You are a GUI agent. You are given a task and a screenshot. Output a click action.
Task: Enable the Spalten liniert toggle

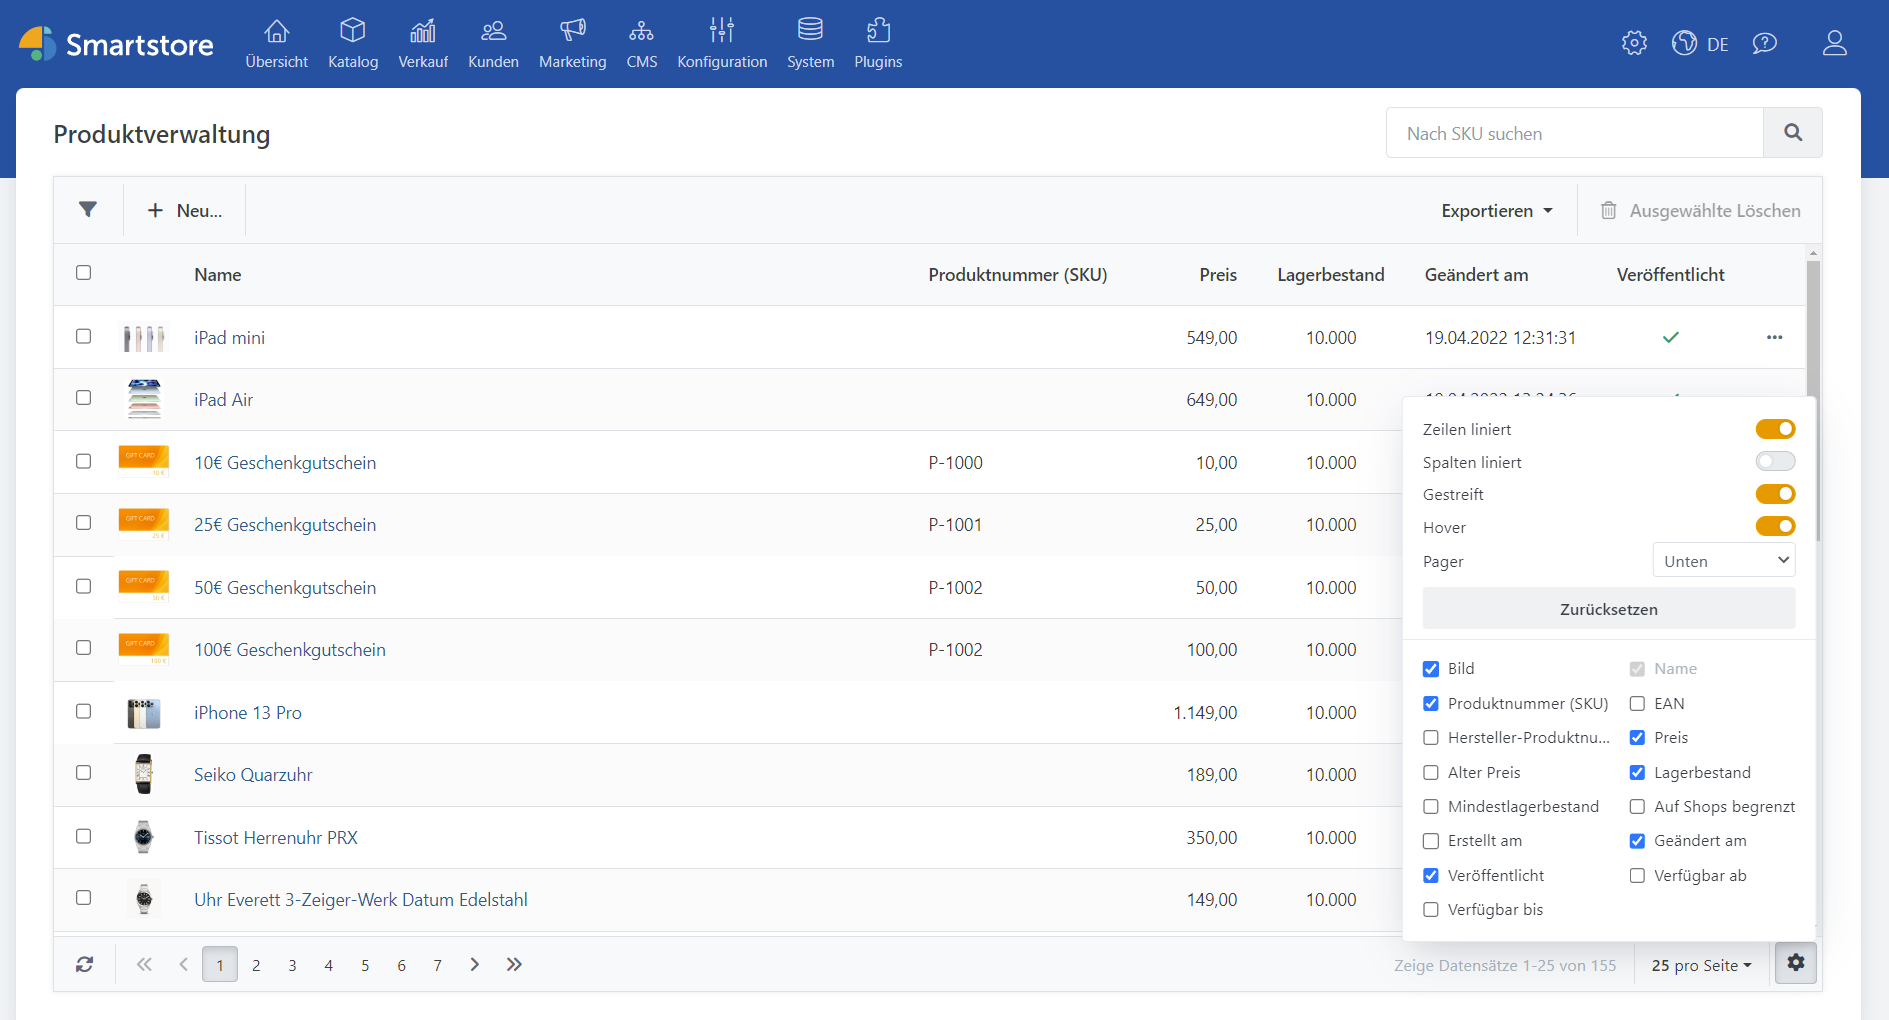1775,462
